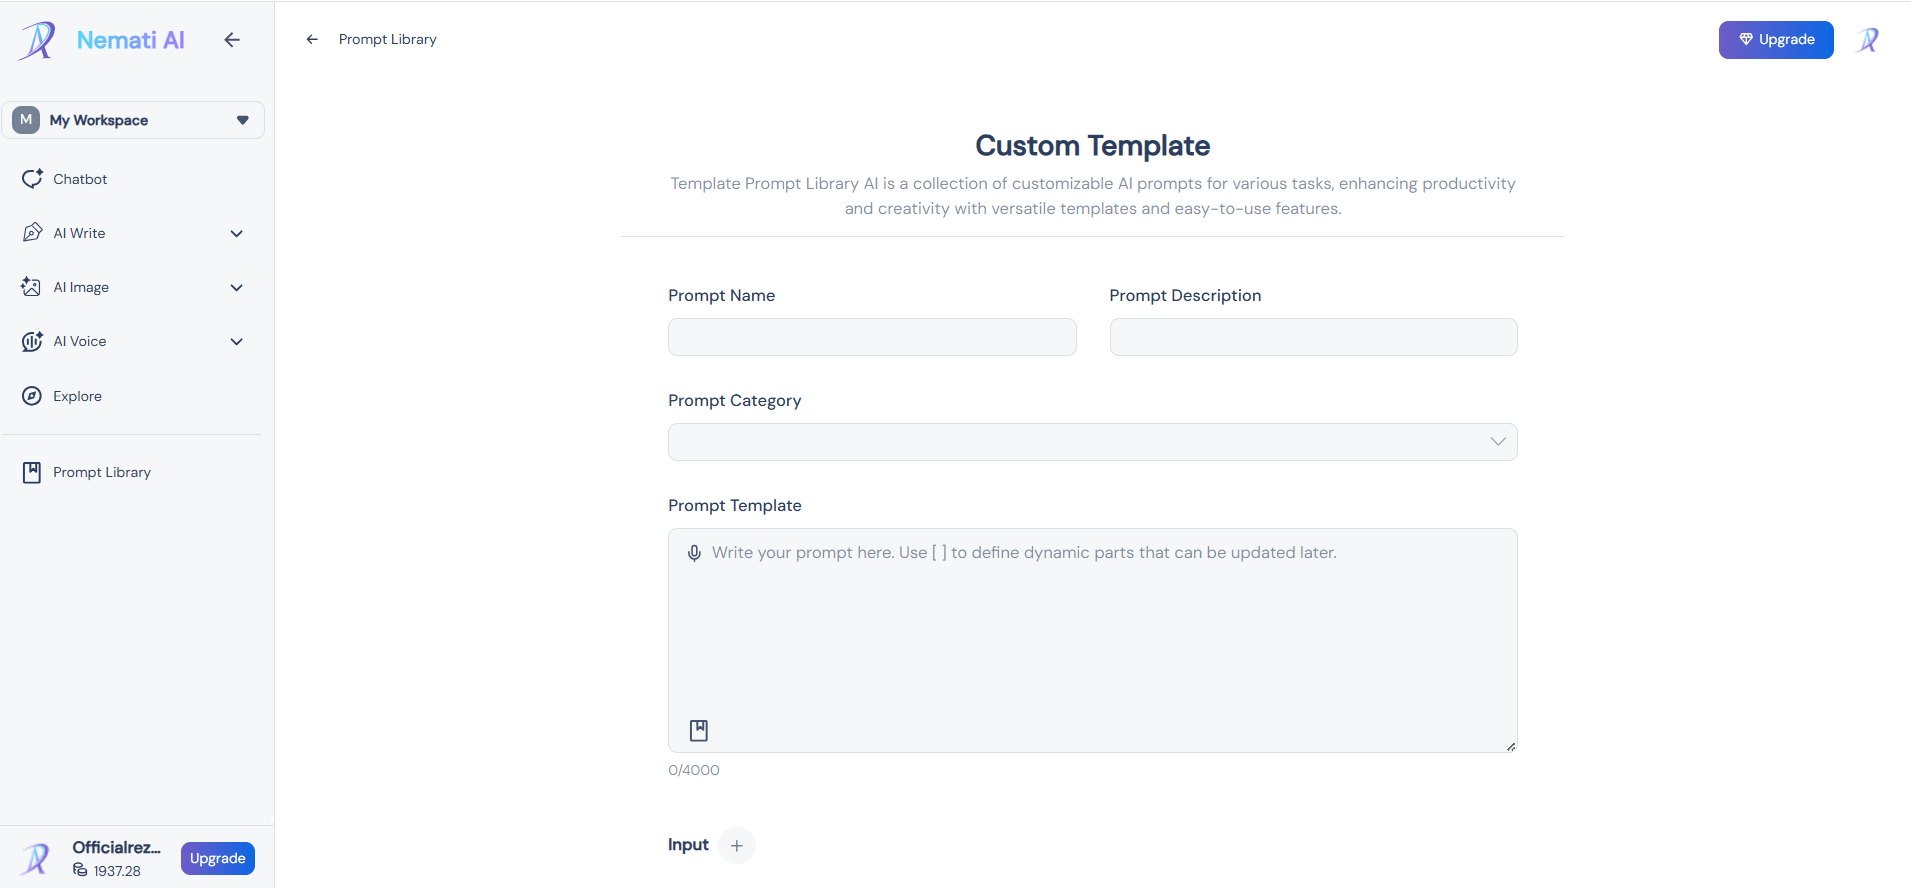This screenshot has width=1911, height=888.
Task: Expand the AI Image section
Action: coord(237,287)
